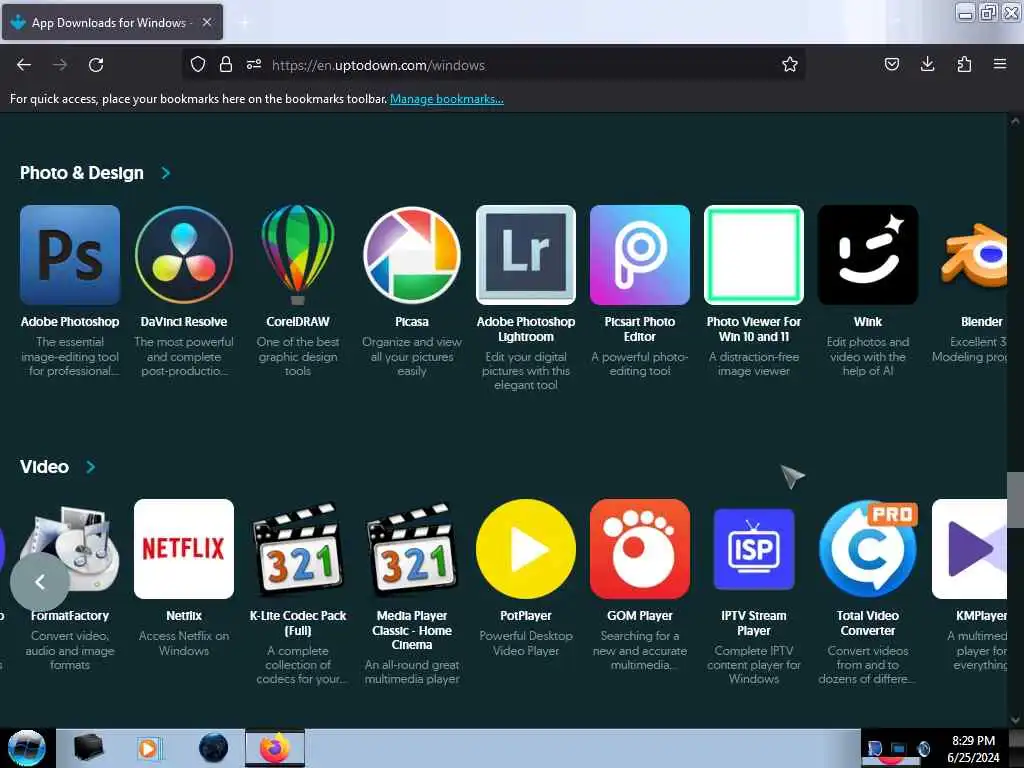Select the Picsart Photo Editor icon
The image size is (1024, 768).
(639, 255)
